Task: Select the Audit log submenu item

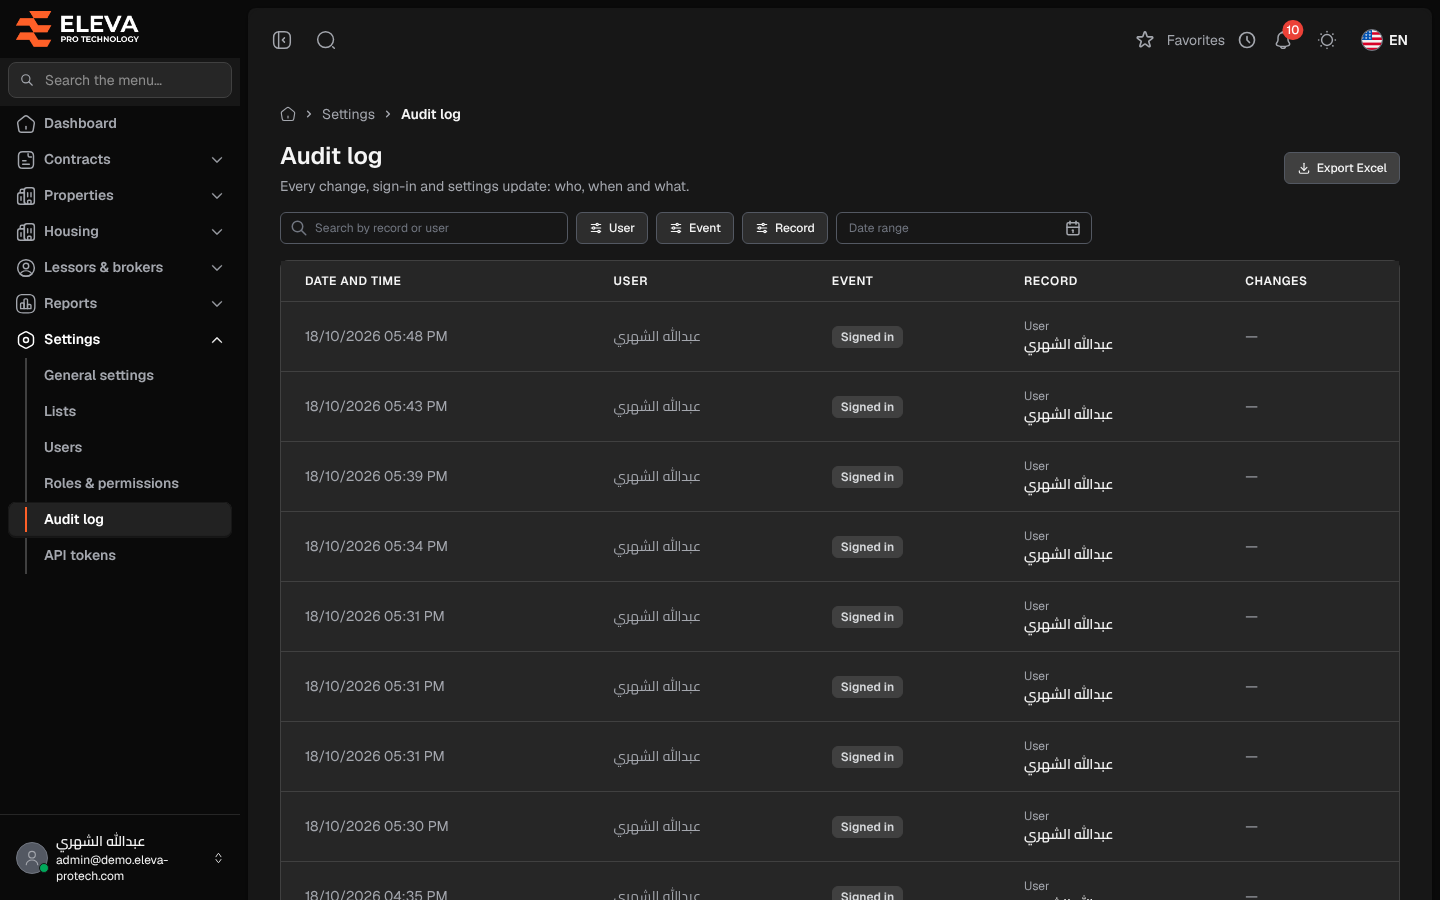Action: click(120, 519)
